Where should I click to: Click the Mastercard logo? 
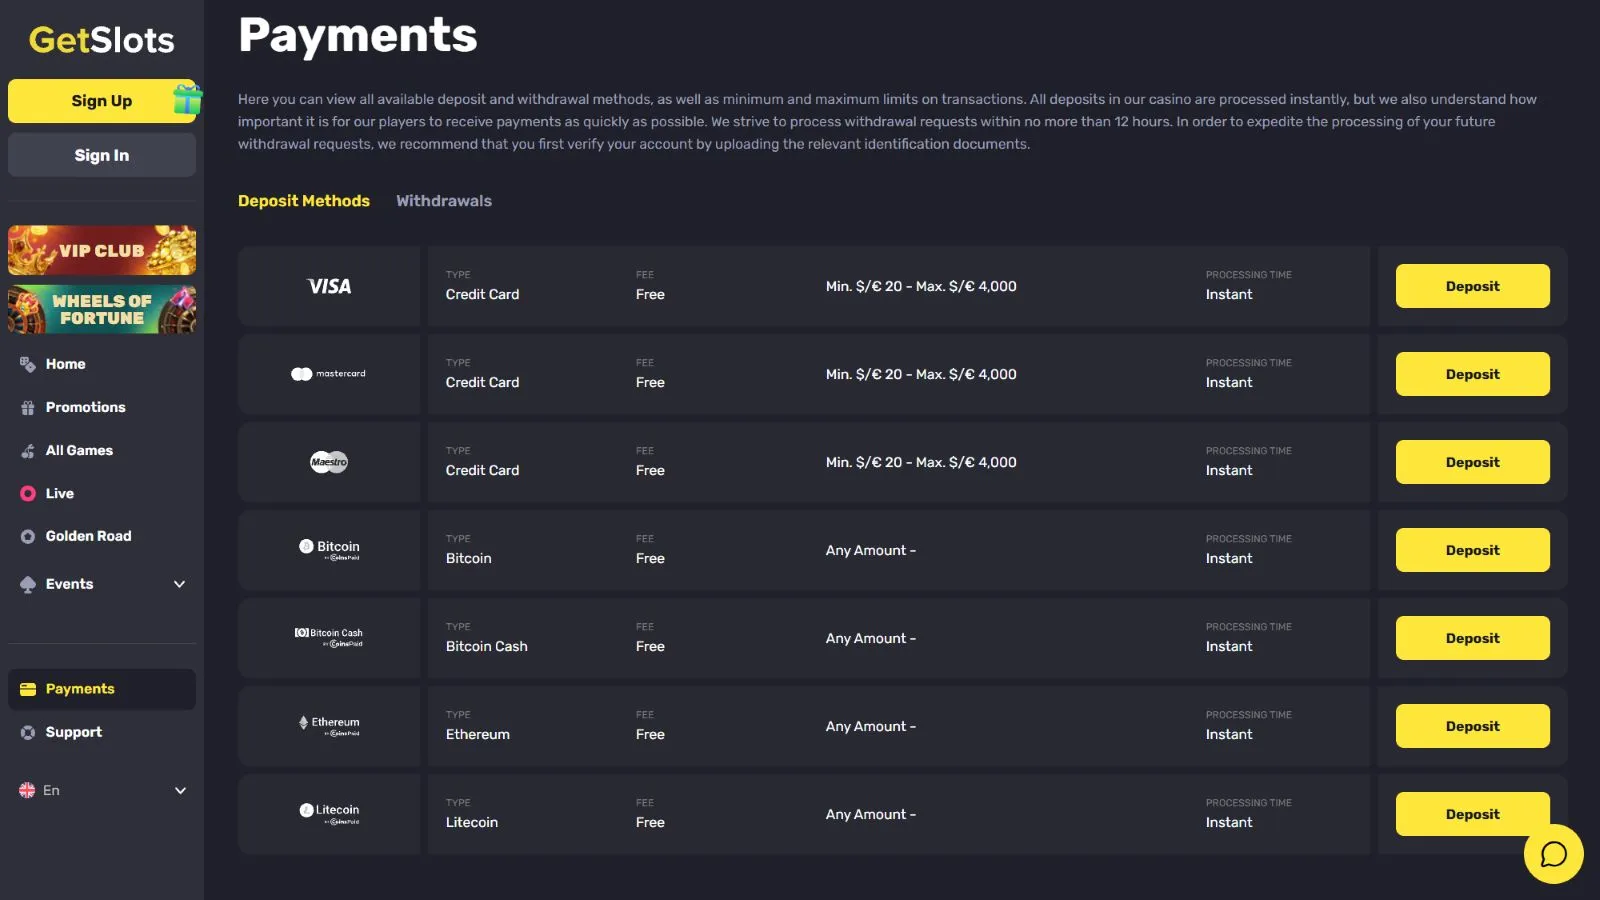tap(329, 374)
